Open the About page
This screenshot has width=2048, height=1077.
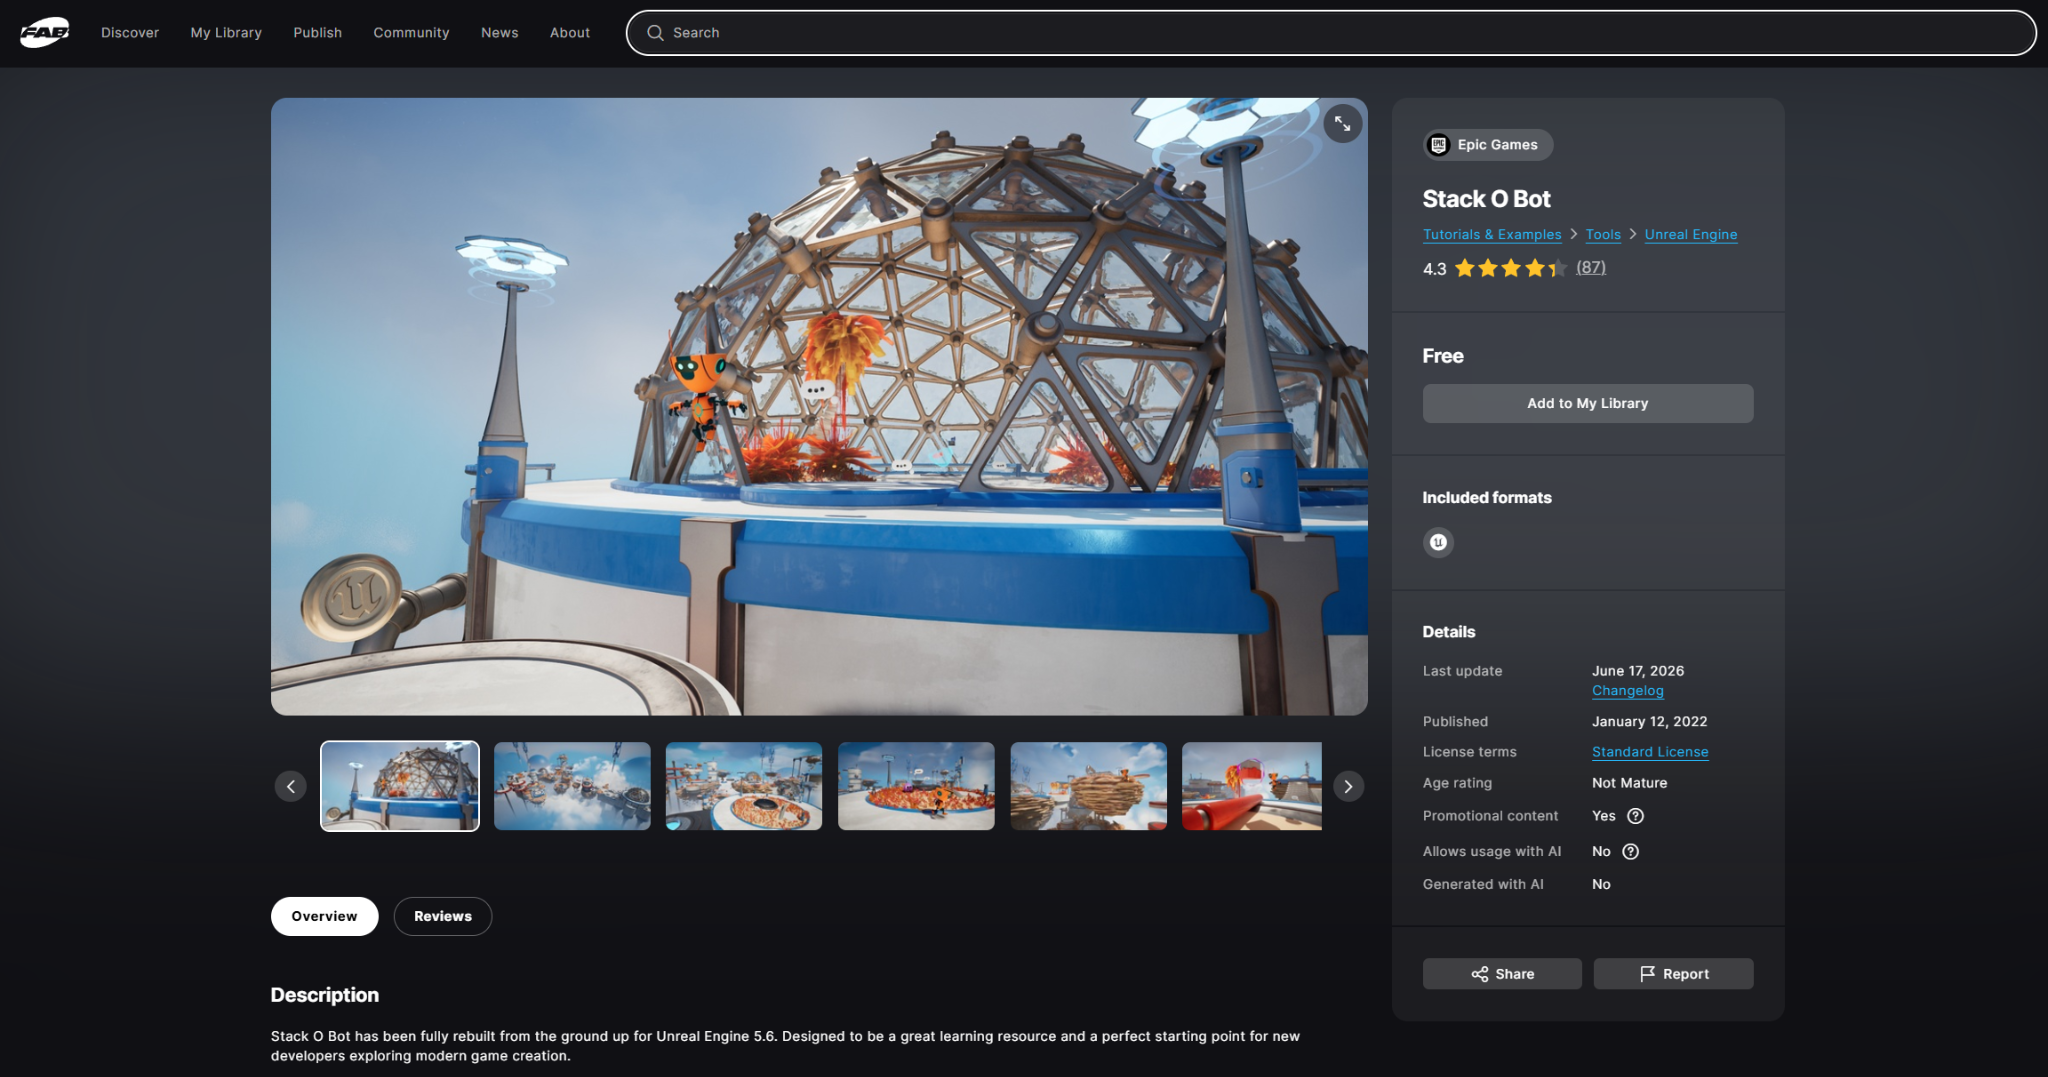click(x=570, y=33)
